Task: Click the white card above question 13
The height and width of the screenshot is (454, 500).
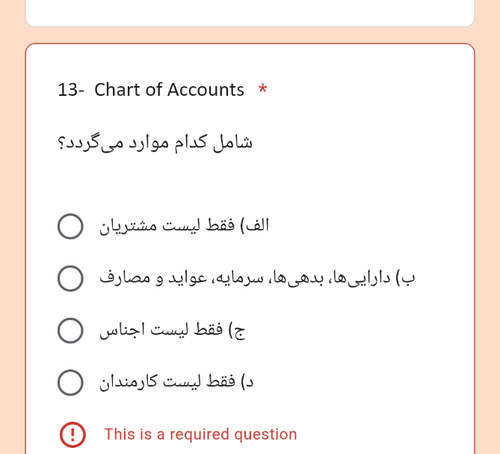Action: pos(250,13)
